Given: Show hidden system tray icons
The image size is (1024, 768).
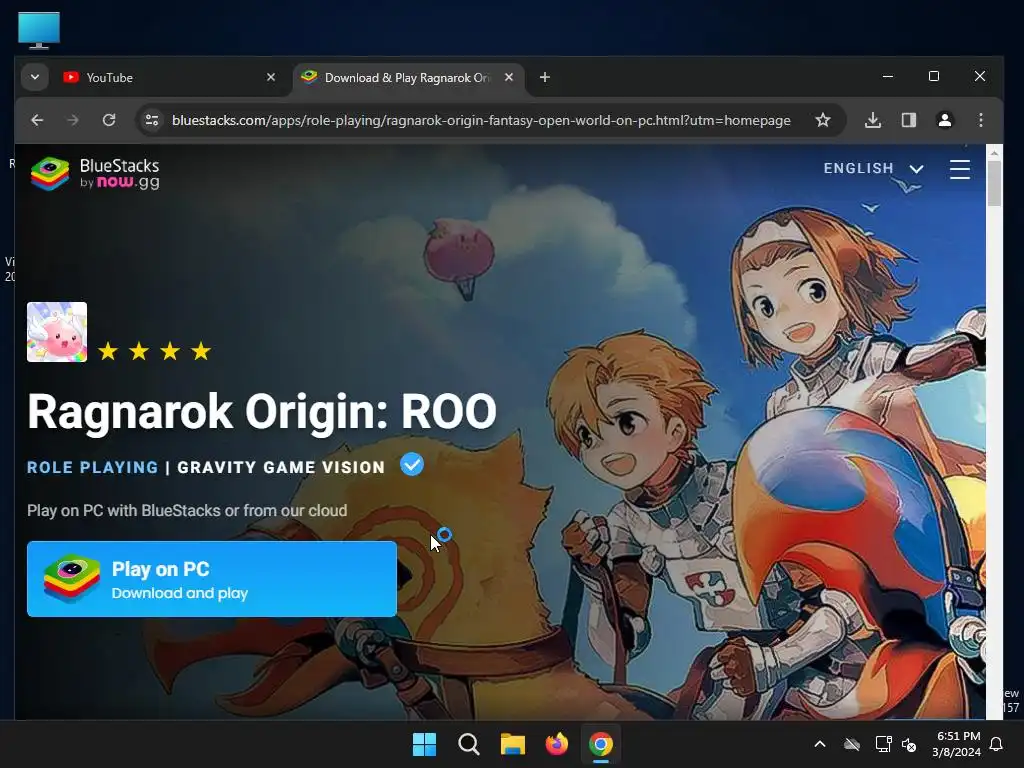Looking at the screenshot, I should point(820,744).
